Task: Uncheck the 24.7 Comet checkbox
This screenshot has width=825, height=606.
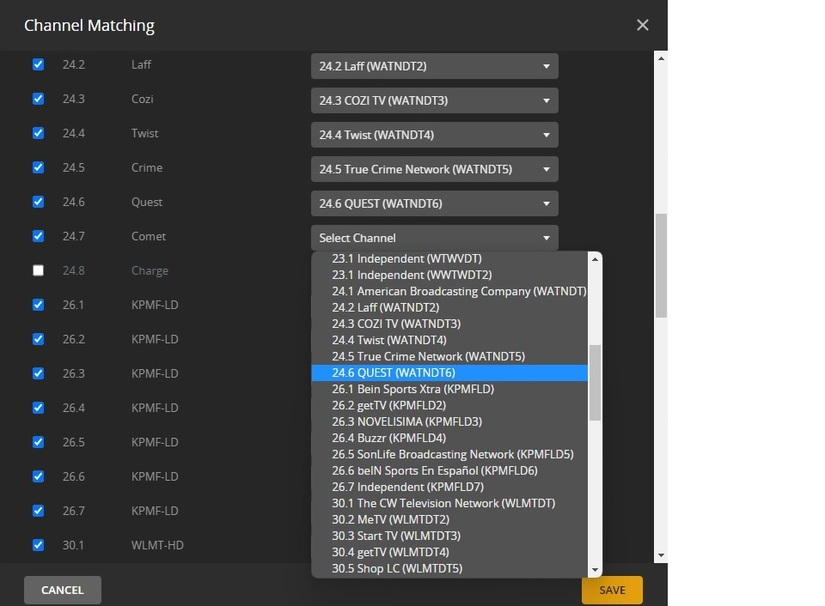Action: click(38, 236)
